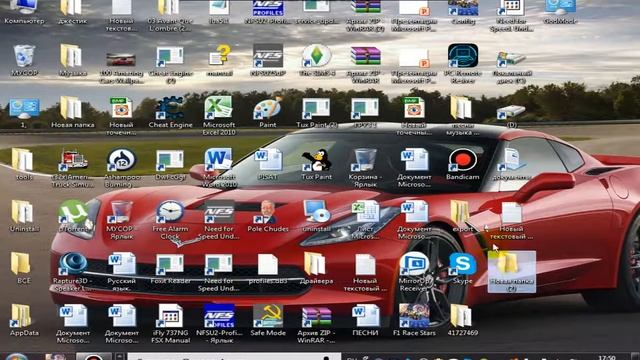The width and height of the screenshot is (640, 360).
Task: Open the 41727469 folder
Action: click(462, 320)
